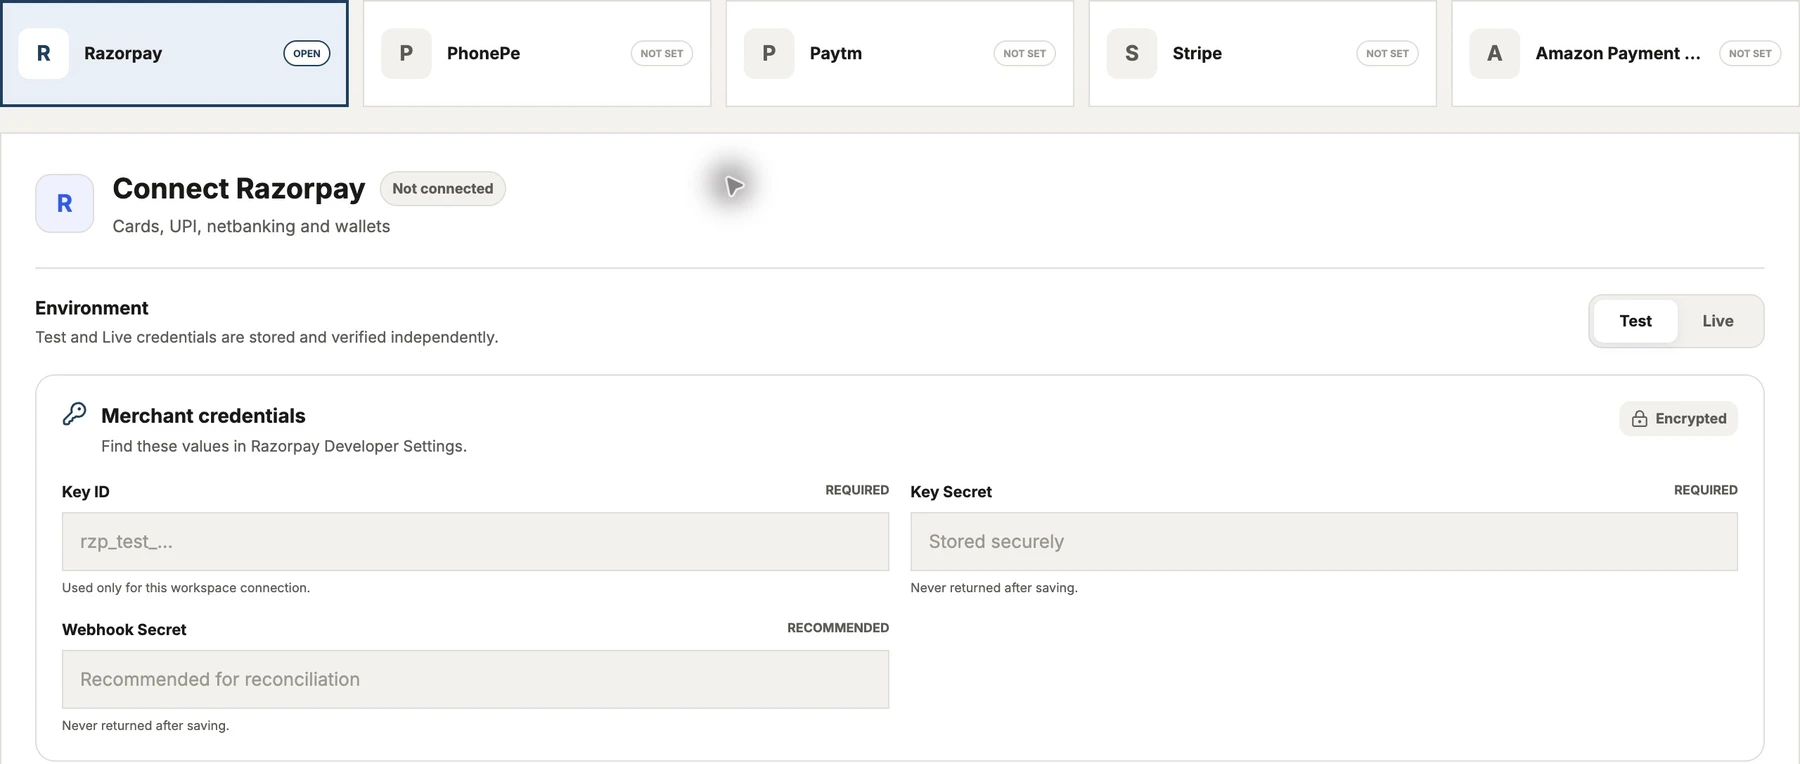Click the Paytm P avatar icon
Viewport: 1800px width, 764px height.
coord(769,53)
